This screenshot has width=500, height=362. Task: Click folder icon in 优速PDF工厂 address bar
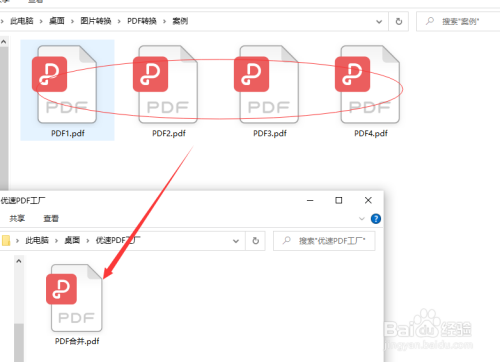(x=6, y=240)
